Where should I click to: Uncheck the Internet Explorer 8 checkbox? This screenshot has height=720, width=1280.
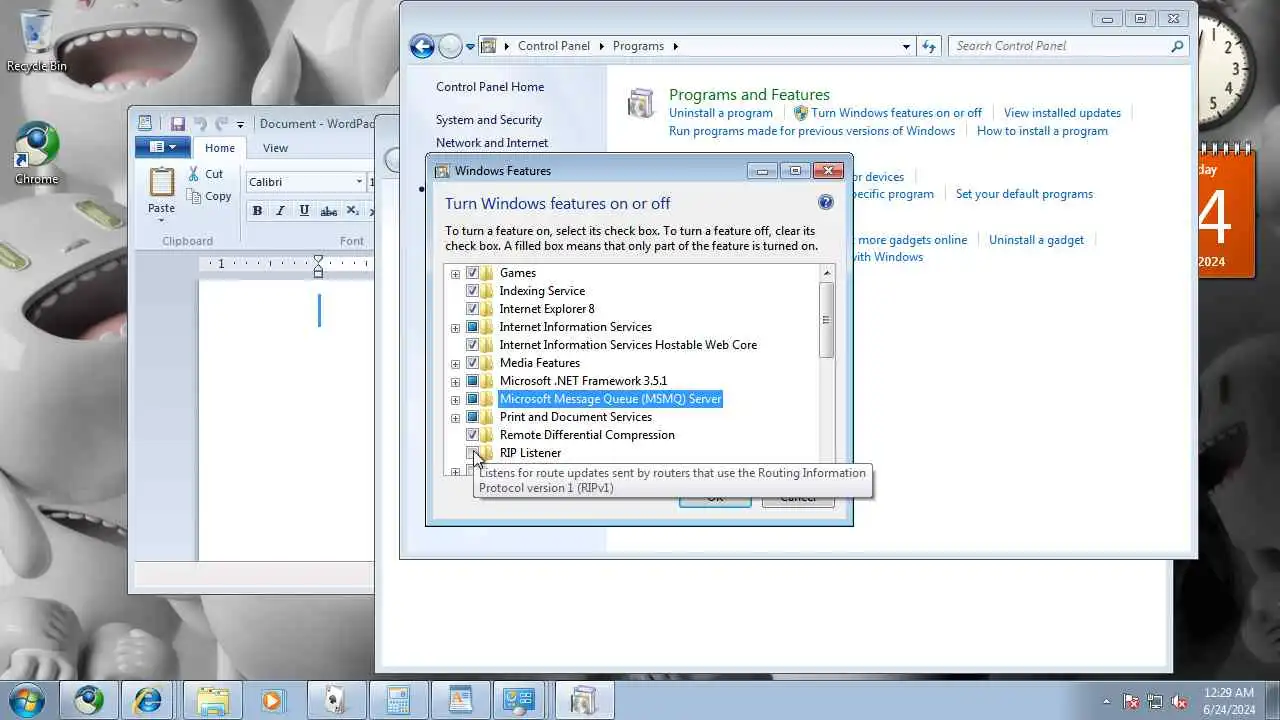pyautogui.click(x=473, y=309)
